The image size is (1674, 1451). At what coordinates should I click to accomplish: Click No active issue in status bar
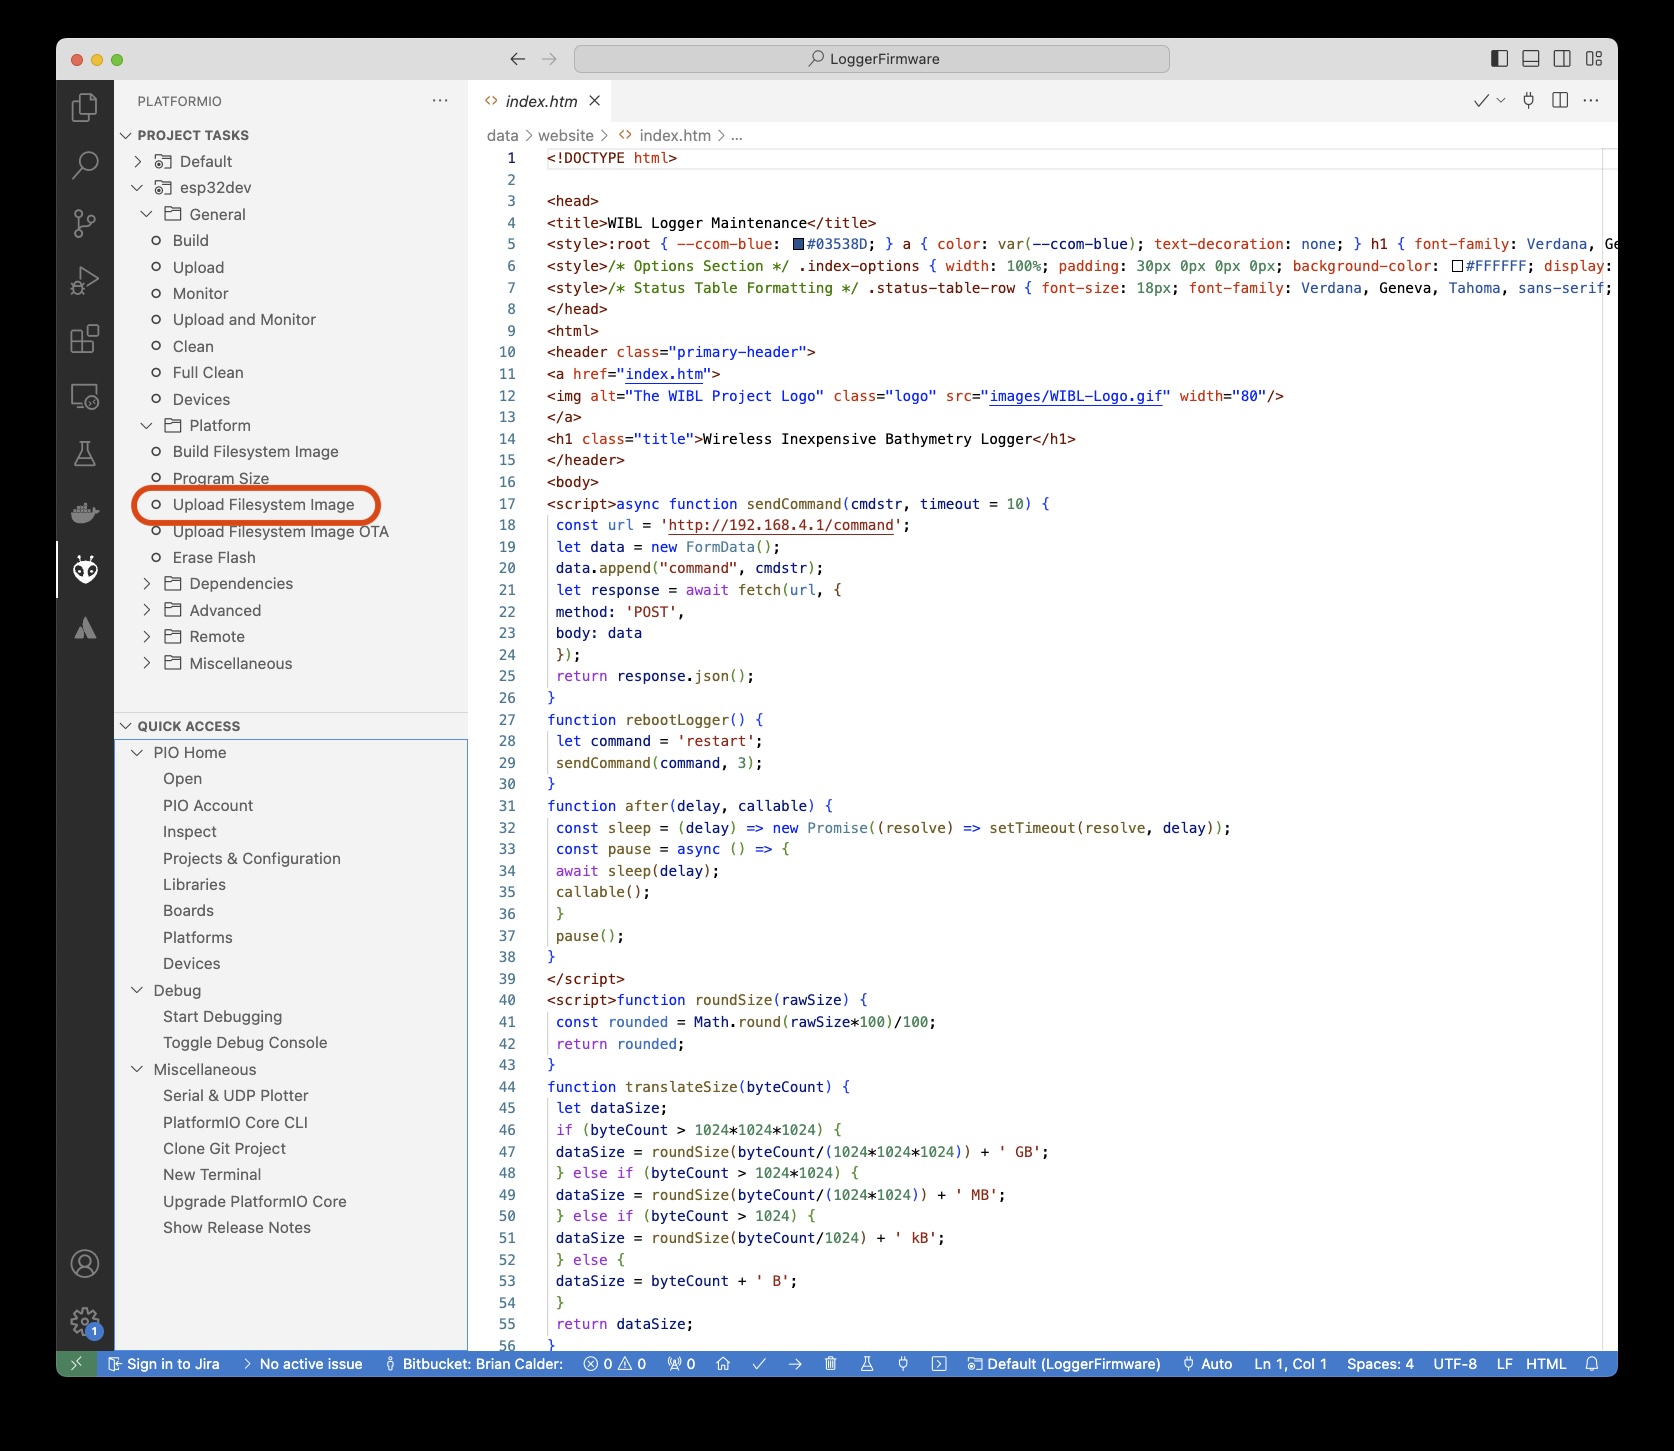(303, 1364)
